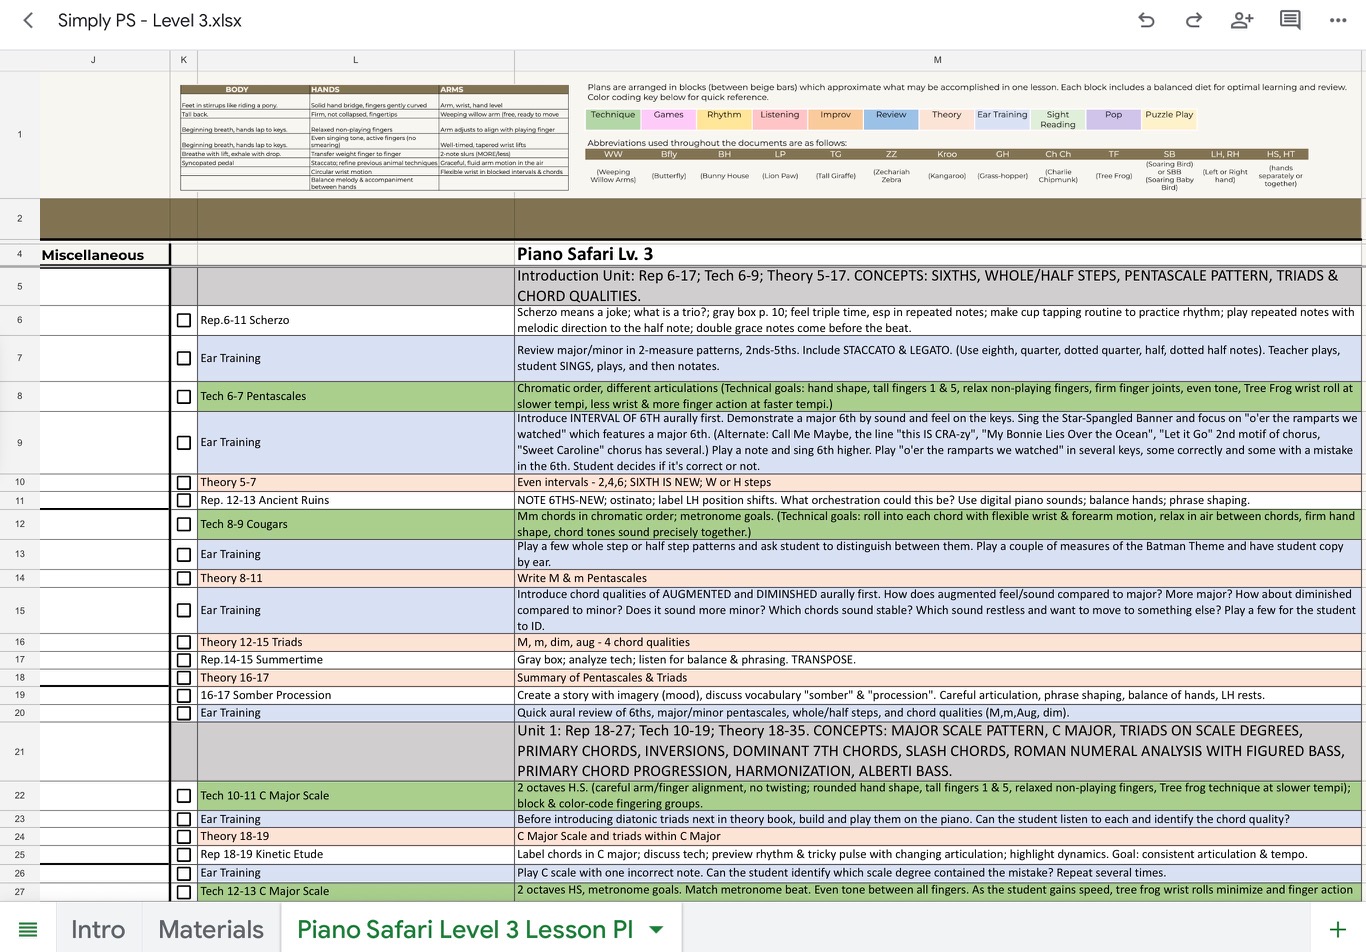Viewport: 1366px width, 952px height.
Task: Select the Even intervals 2,4,6 cell
Action: [938, 482]
